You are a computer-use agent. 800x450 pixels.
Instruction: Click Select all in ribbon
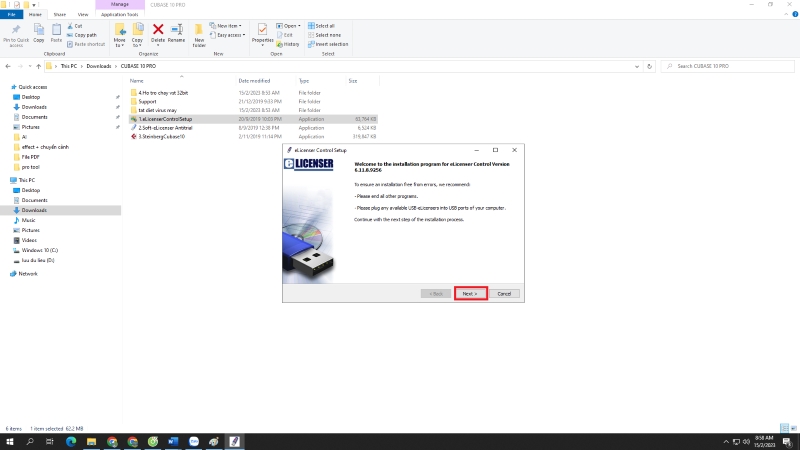point(321,26)
